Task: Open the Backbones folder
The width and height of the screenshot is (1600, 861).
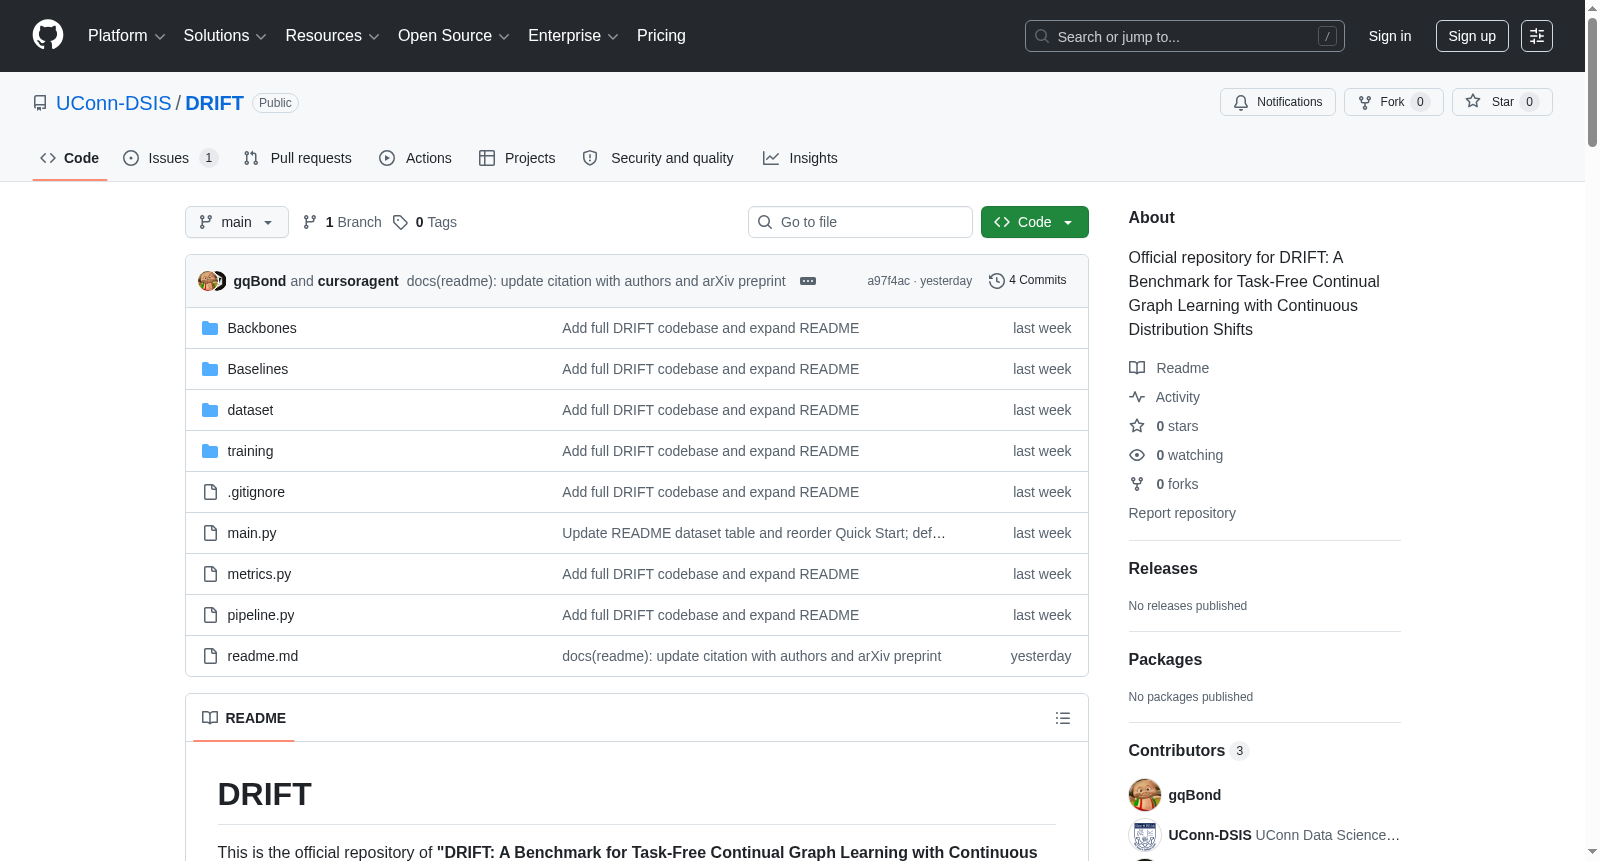Action: [x=262, y=328]
